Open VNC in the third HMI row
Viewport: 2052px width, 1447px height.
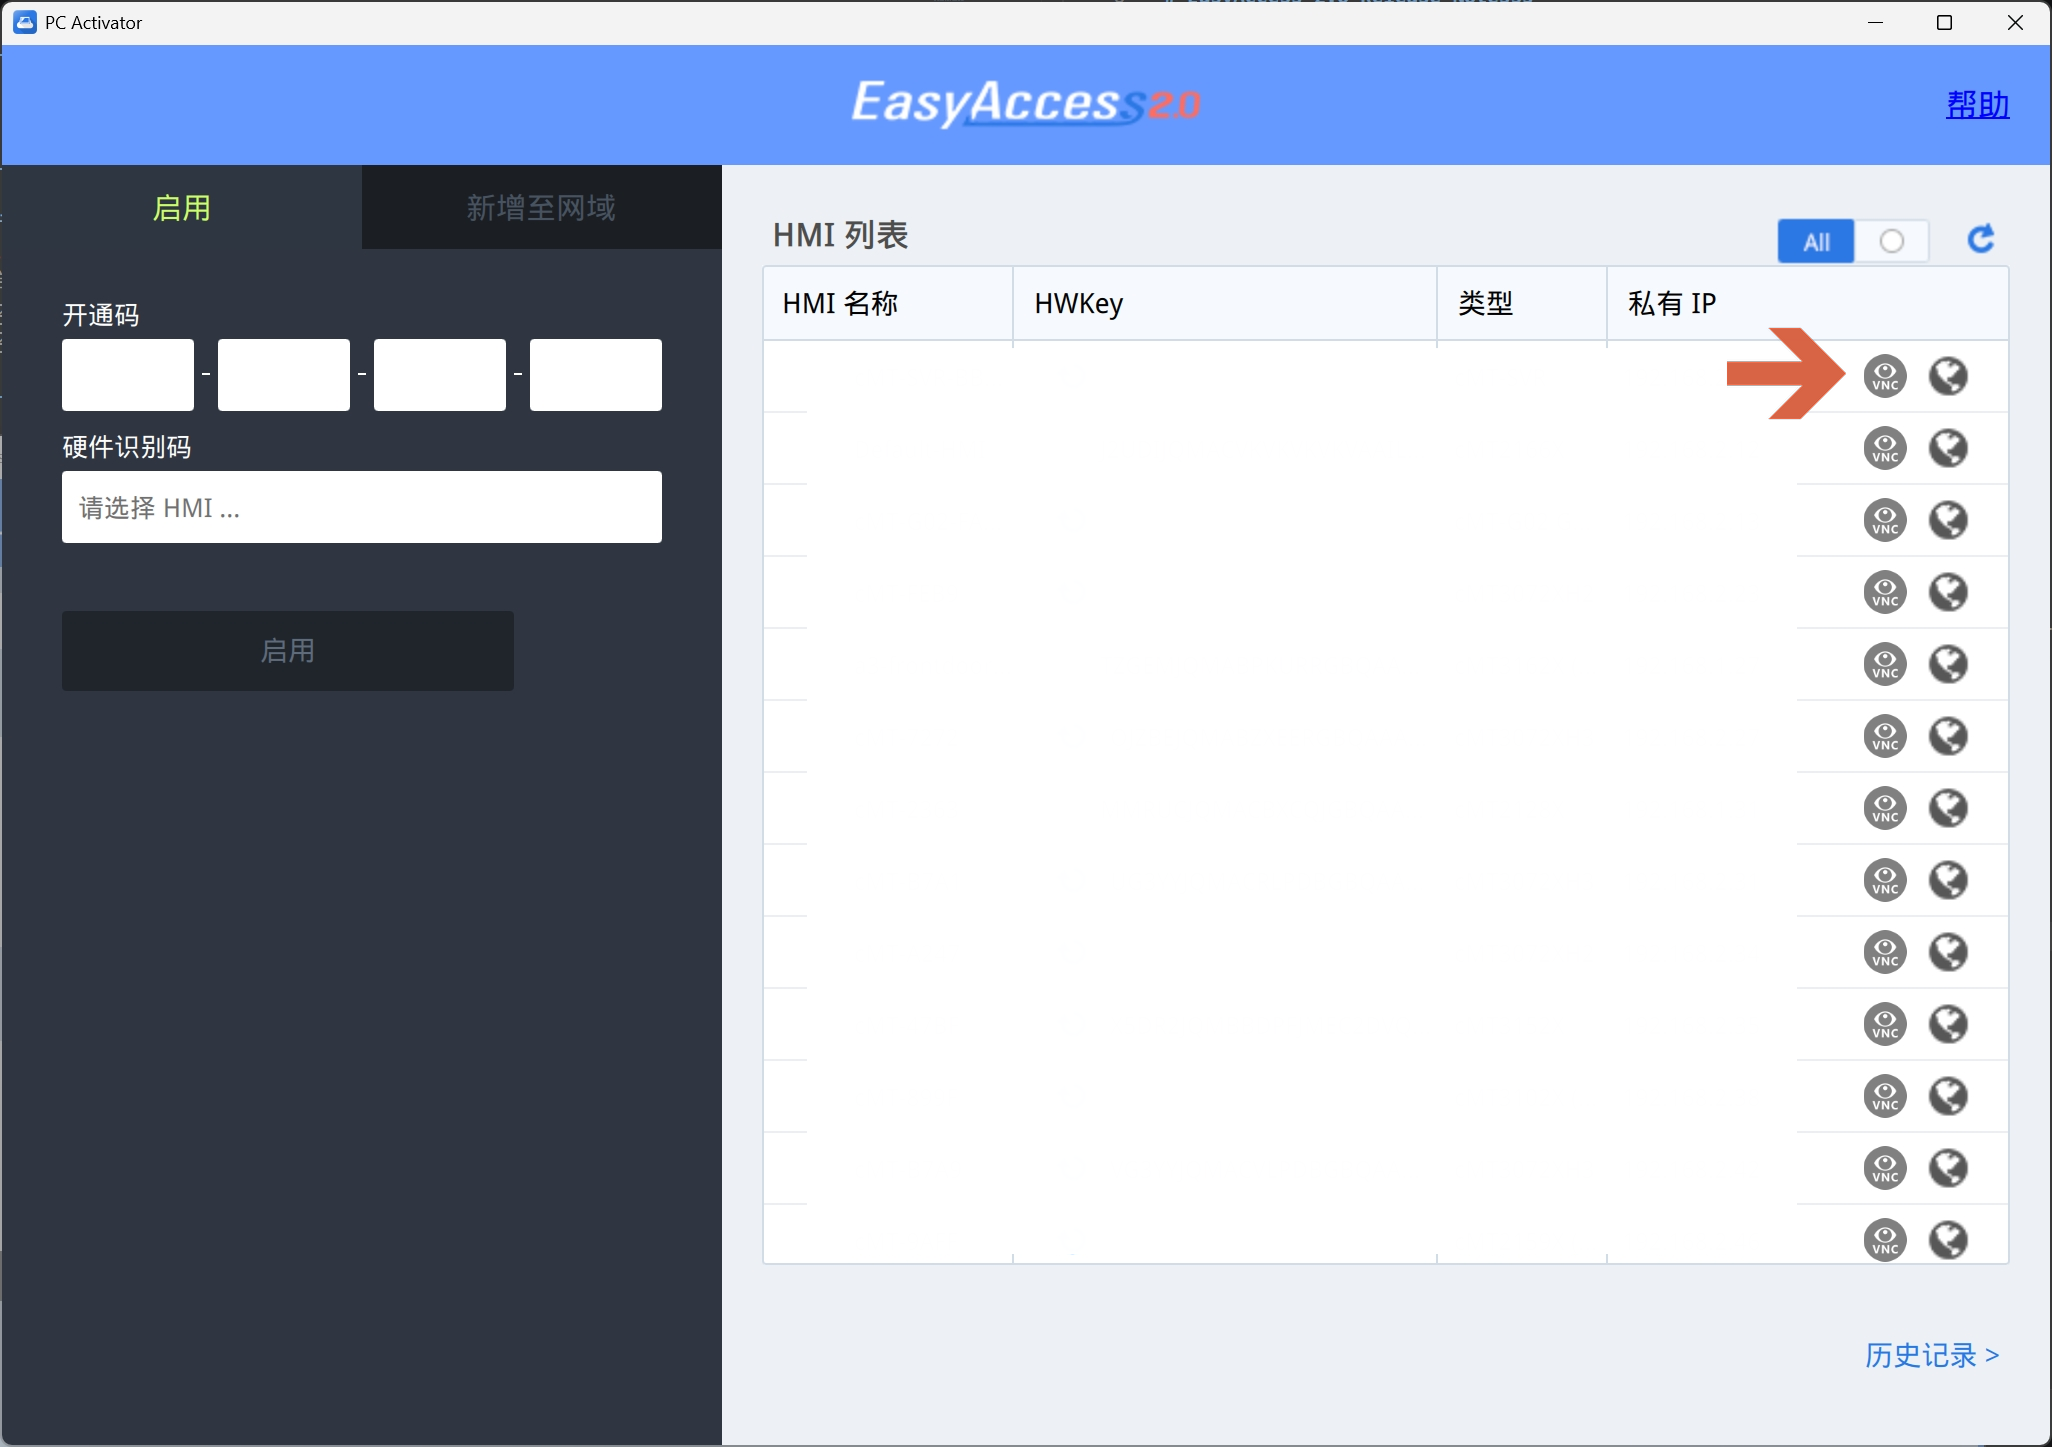(x=1885, y=520)
